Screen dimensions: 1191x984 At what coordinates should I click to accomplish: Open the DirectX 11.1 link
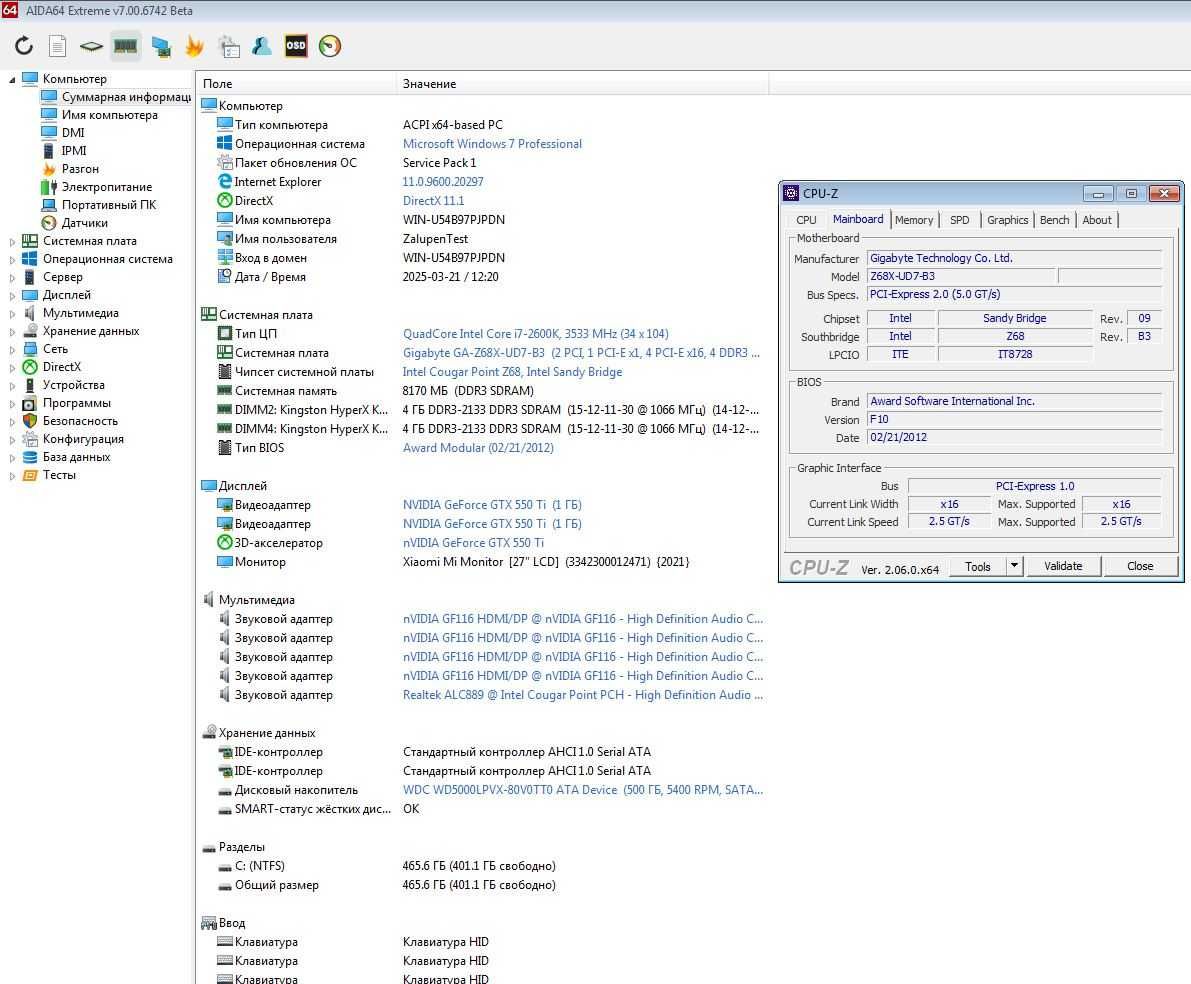click(433, 201)
